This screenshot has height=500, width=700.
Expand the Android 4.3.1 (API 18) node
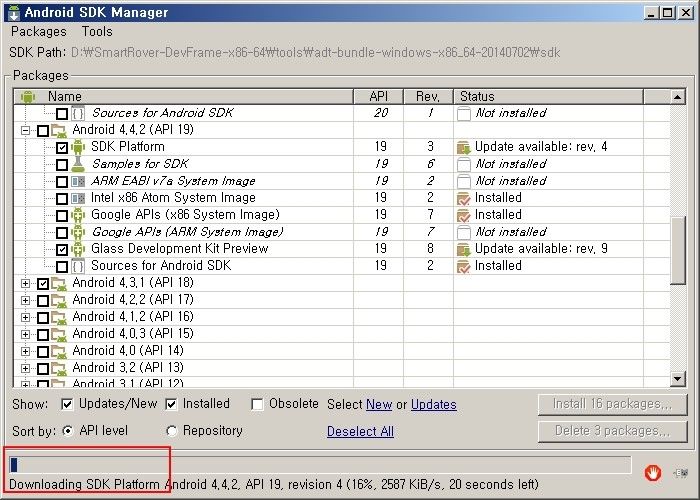click(x=25, y=283)
